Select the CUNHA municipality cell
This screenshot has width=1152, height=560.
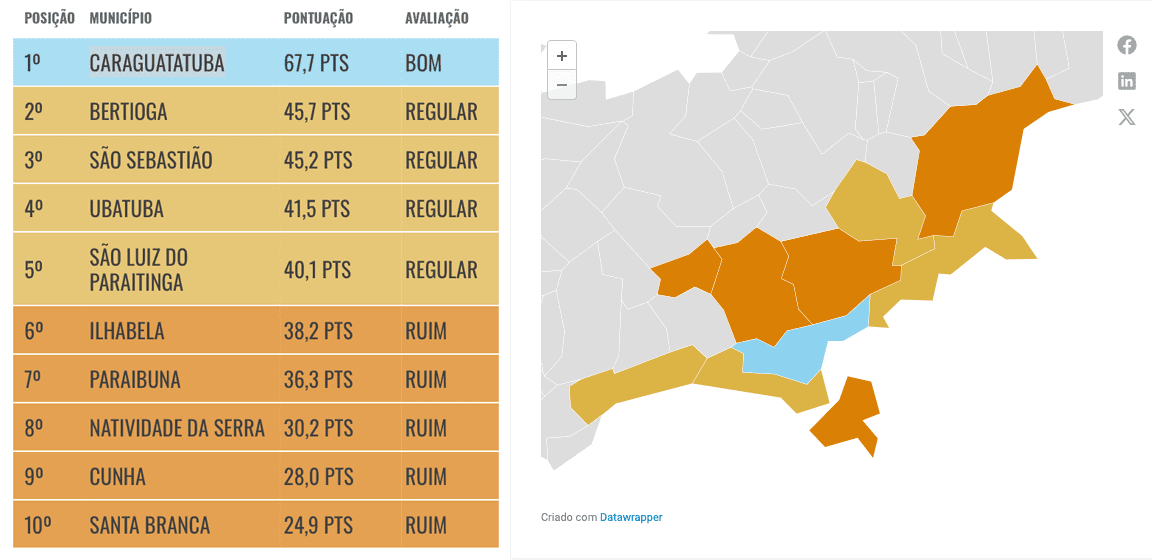(x=118, y=477)
